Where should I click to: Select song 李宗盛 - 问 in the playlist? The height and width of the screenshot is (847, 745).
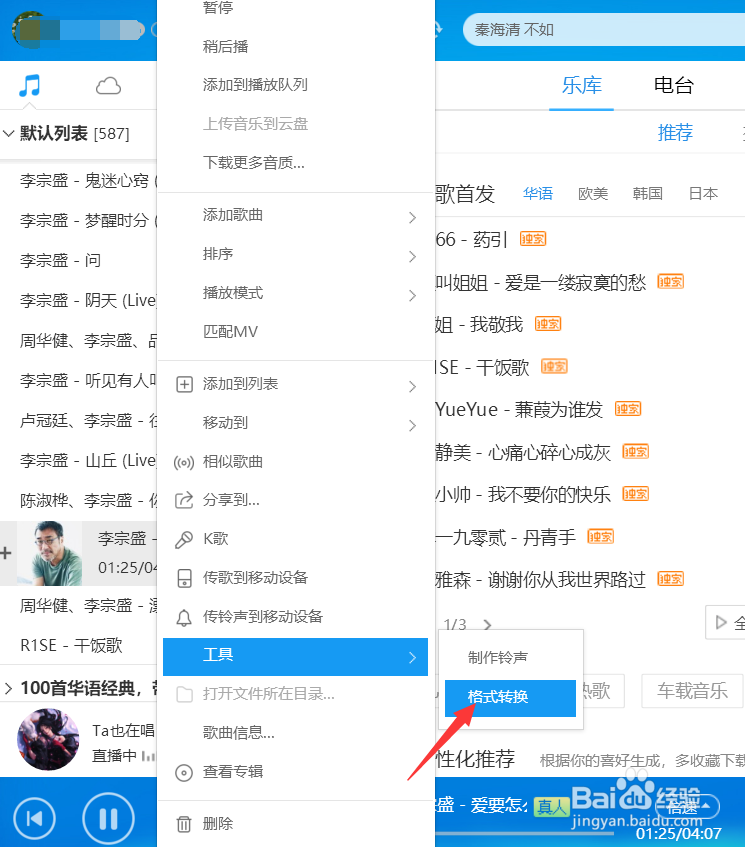pyautogui.click(x=61, y=260)
